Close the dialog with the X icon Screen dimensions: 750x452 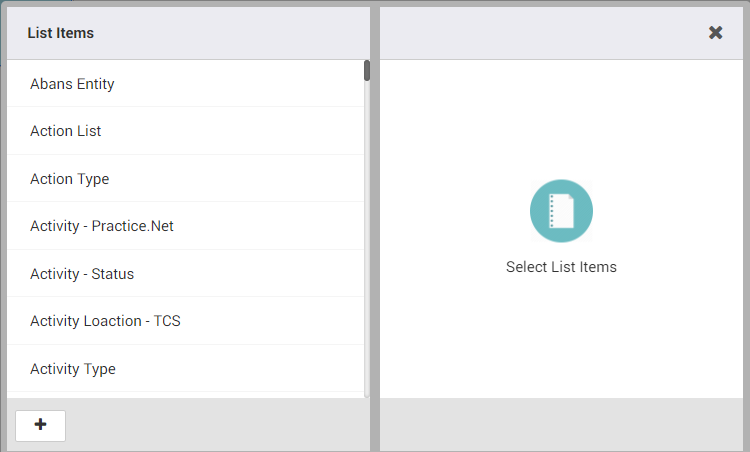(x=716, y=33)
